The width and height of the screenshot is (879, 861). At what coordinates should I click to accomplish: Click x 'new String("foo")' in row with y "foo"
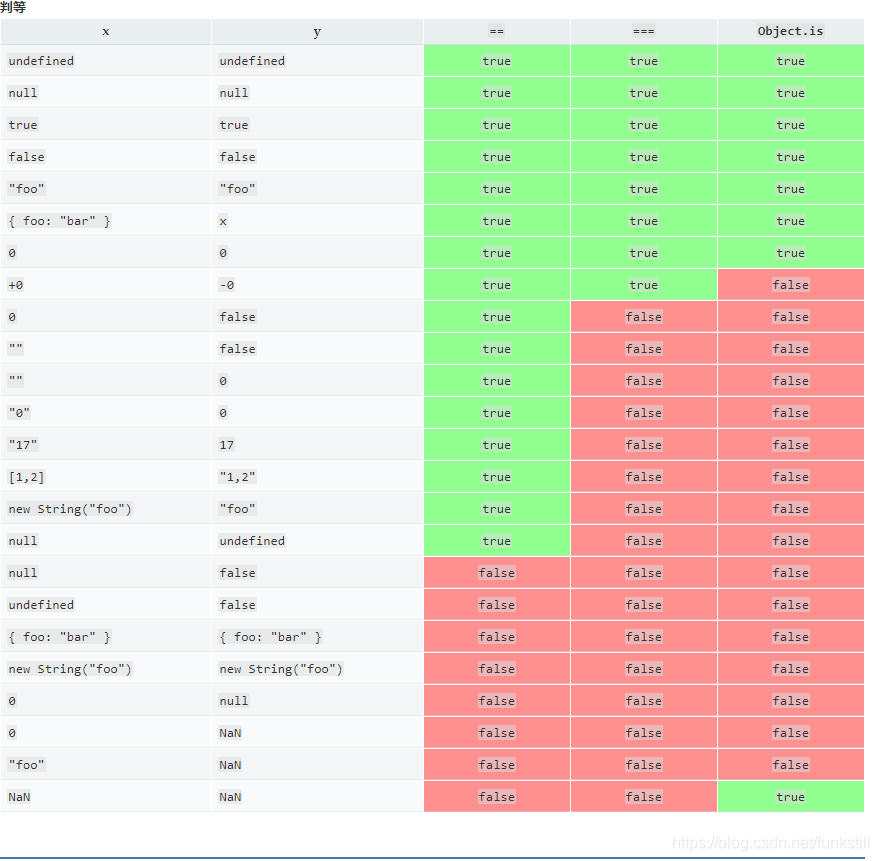pos(70,508)
